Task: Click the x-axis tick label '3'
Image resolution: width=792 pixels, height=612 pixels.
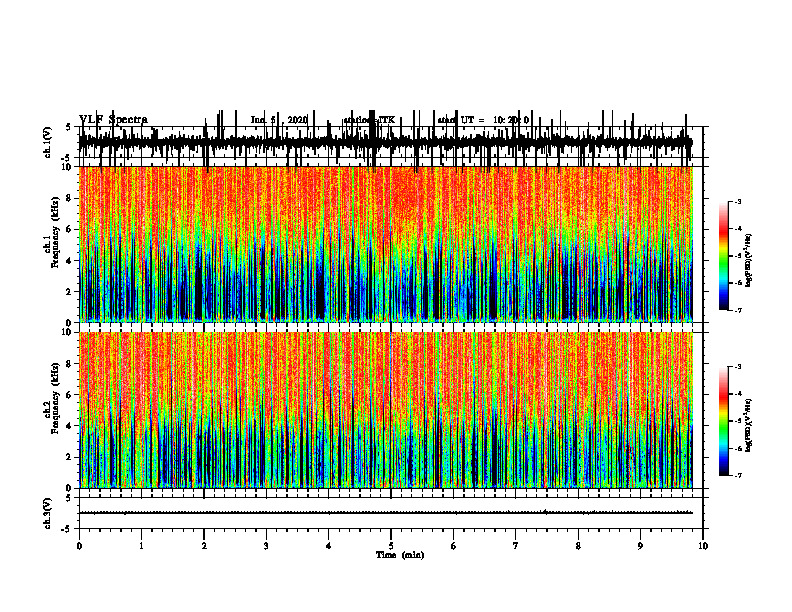Action: pyautogui.click(x=266, y=546)
